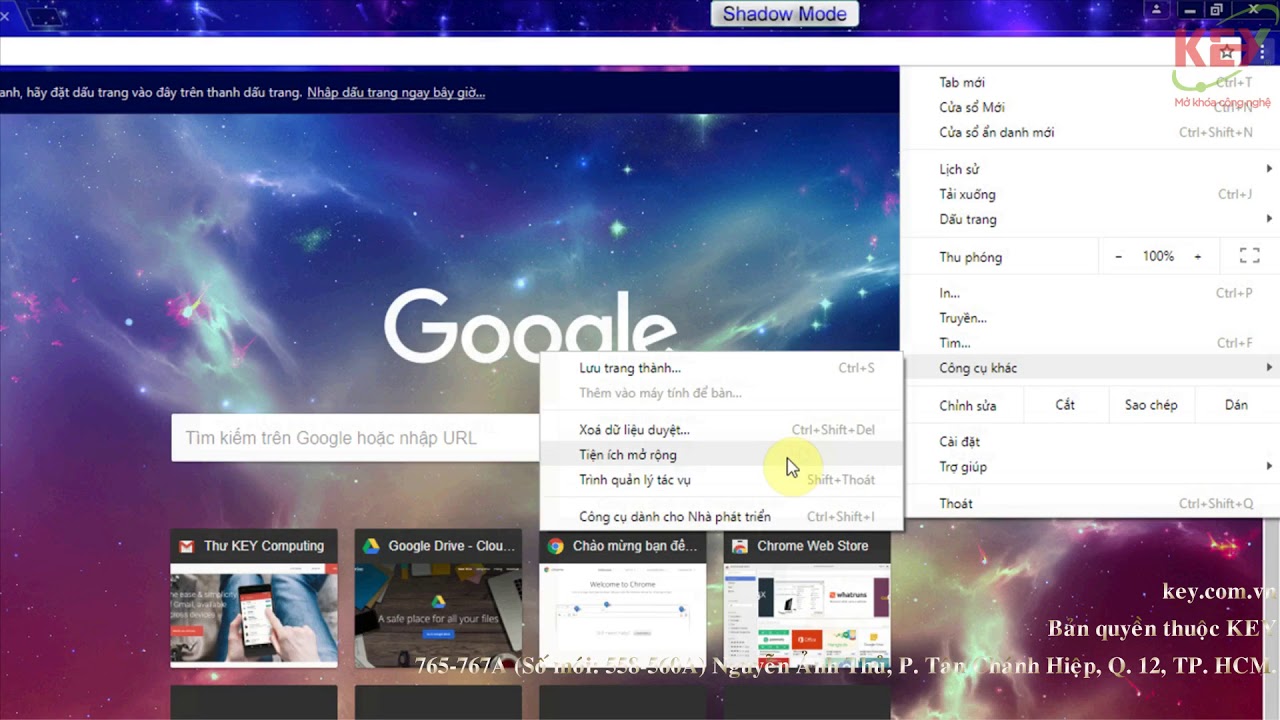Choose Thoát to quit Chrome
This screenshot has width=1280, height=720.
(1090, 503)
